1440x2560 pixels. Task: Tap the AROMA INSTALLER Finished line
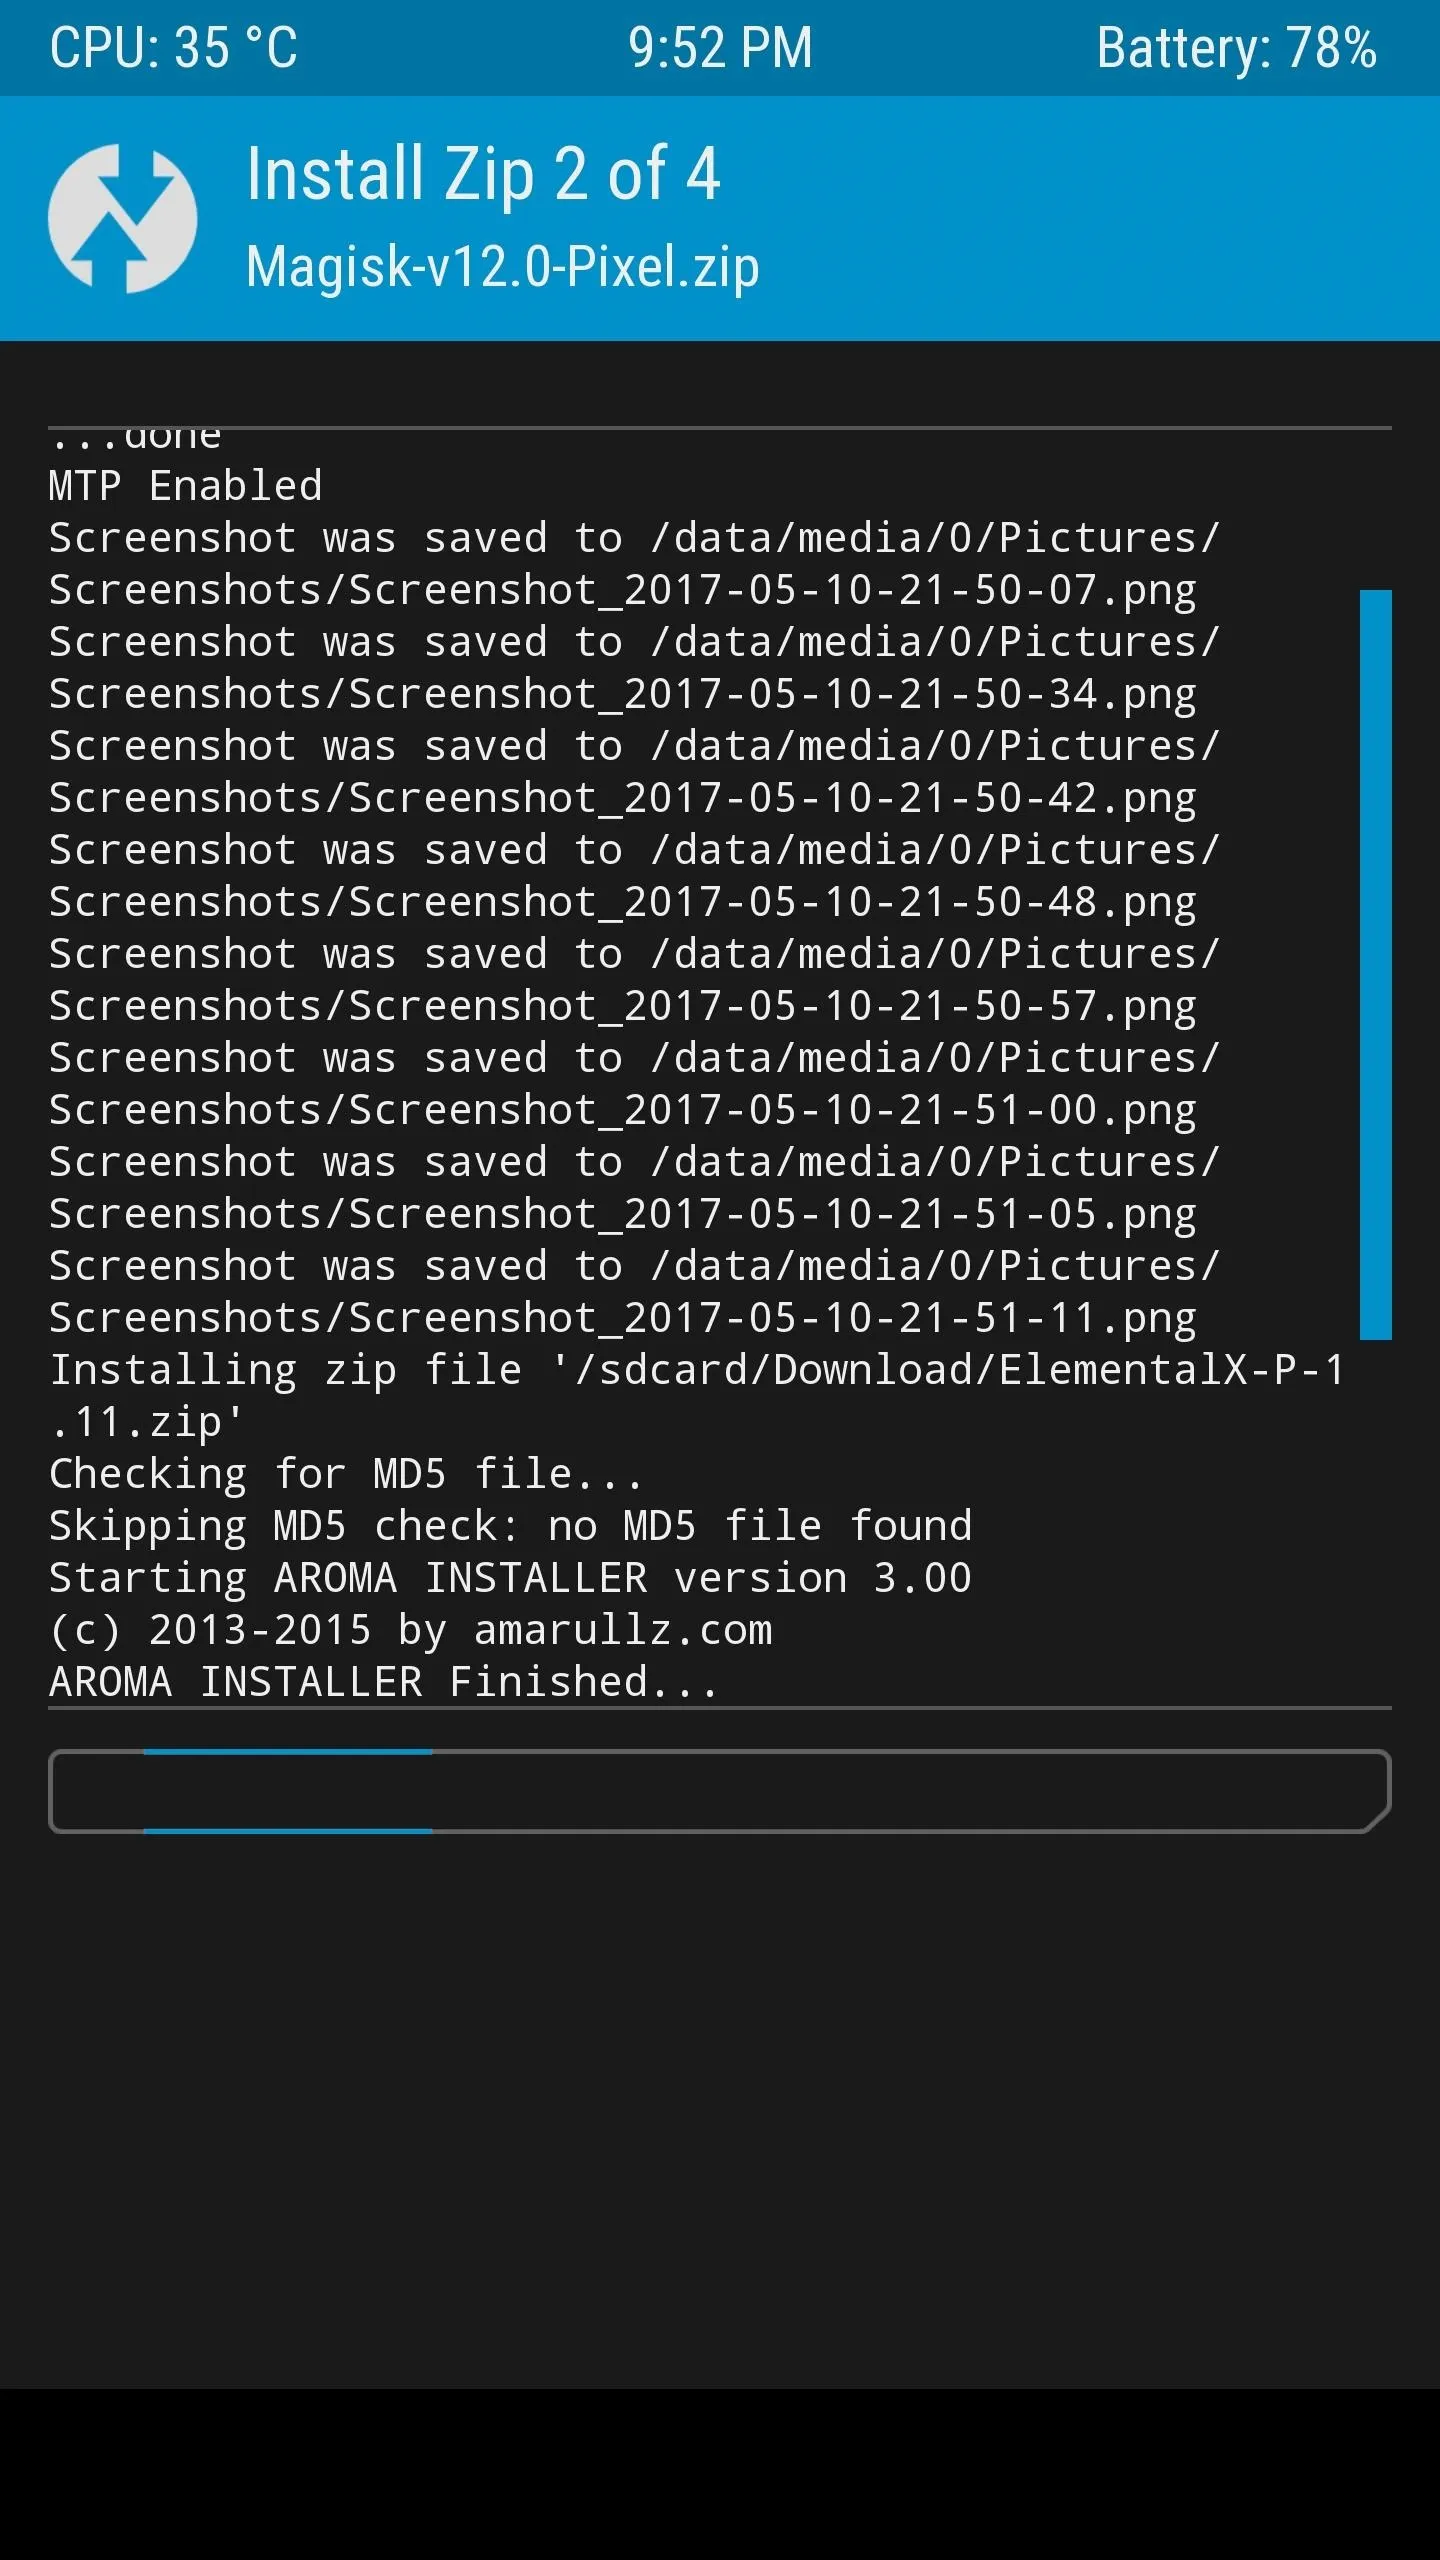coord(384,1682)
